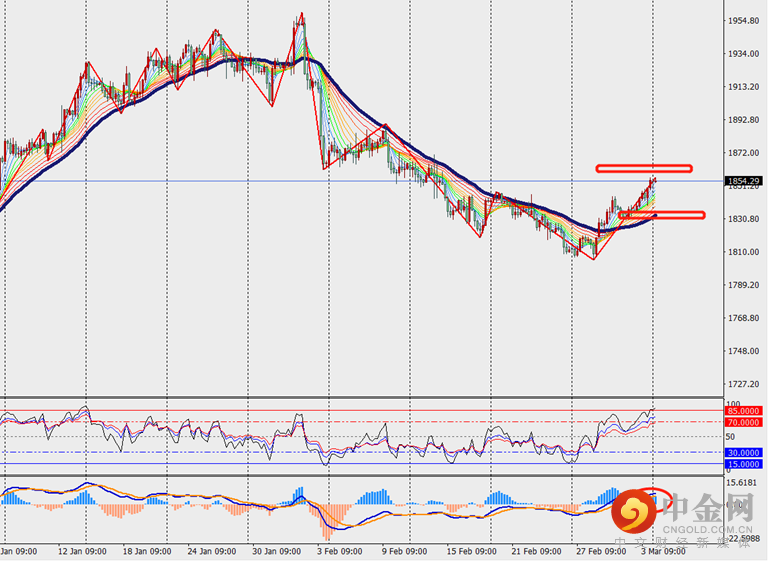Click the 1748.00 price axis label
This screenshot has width=768, height=561.
741,351
